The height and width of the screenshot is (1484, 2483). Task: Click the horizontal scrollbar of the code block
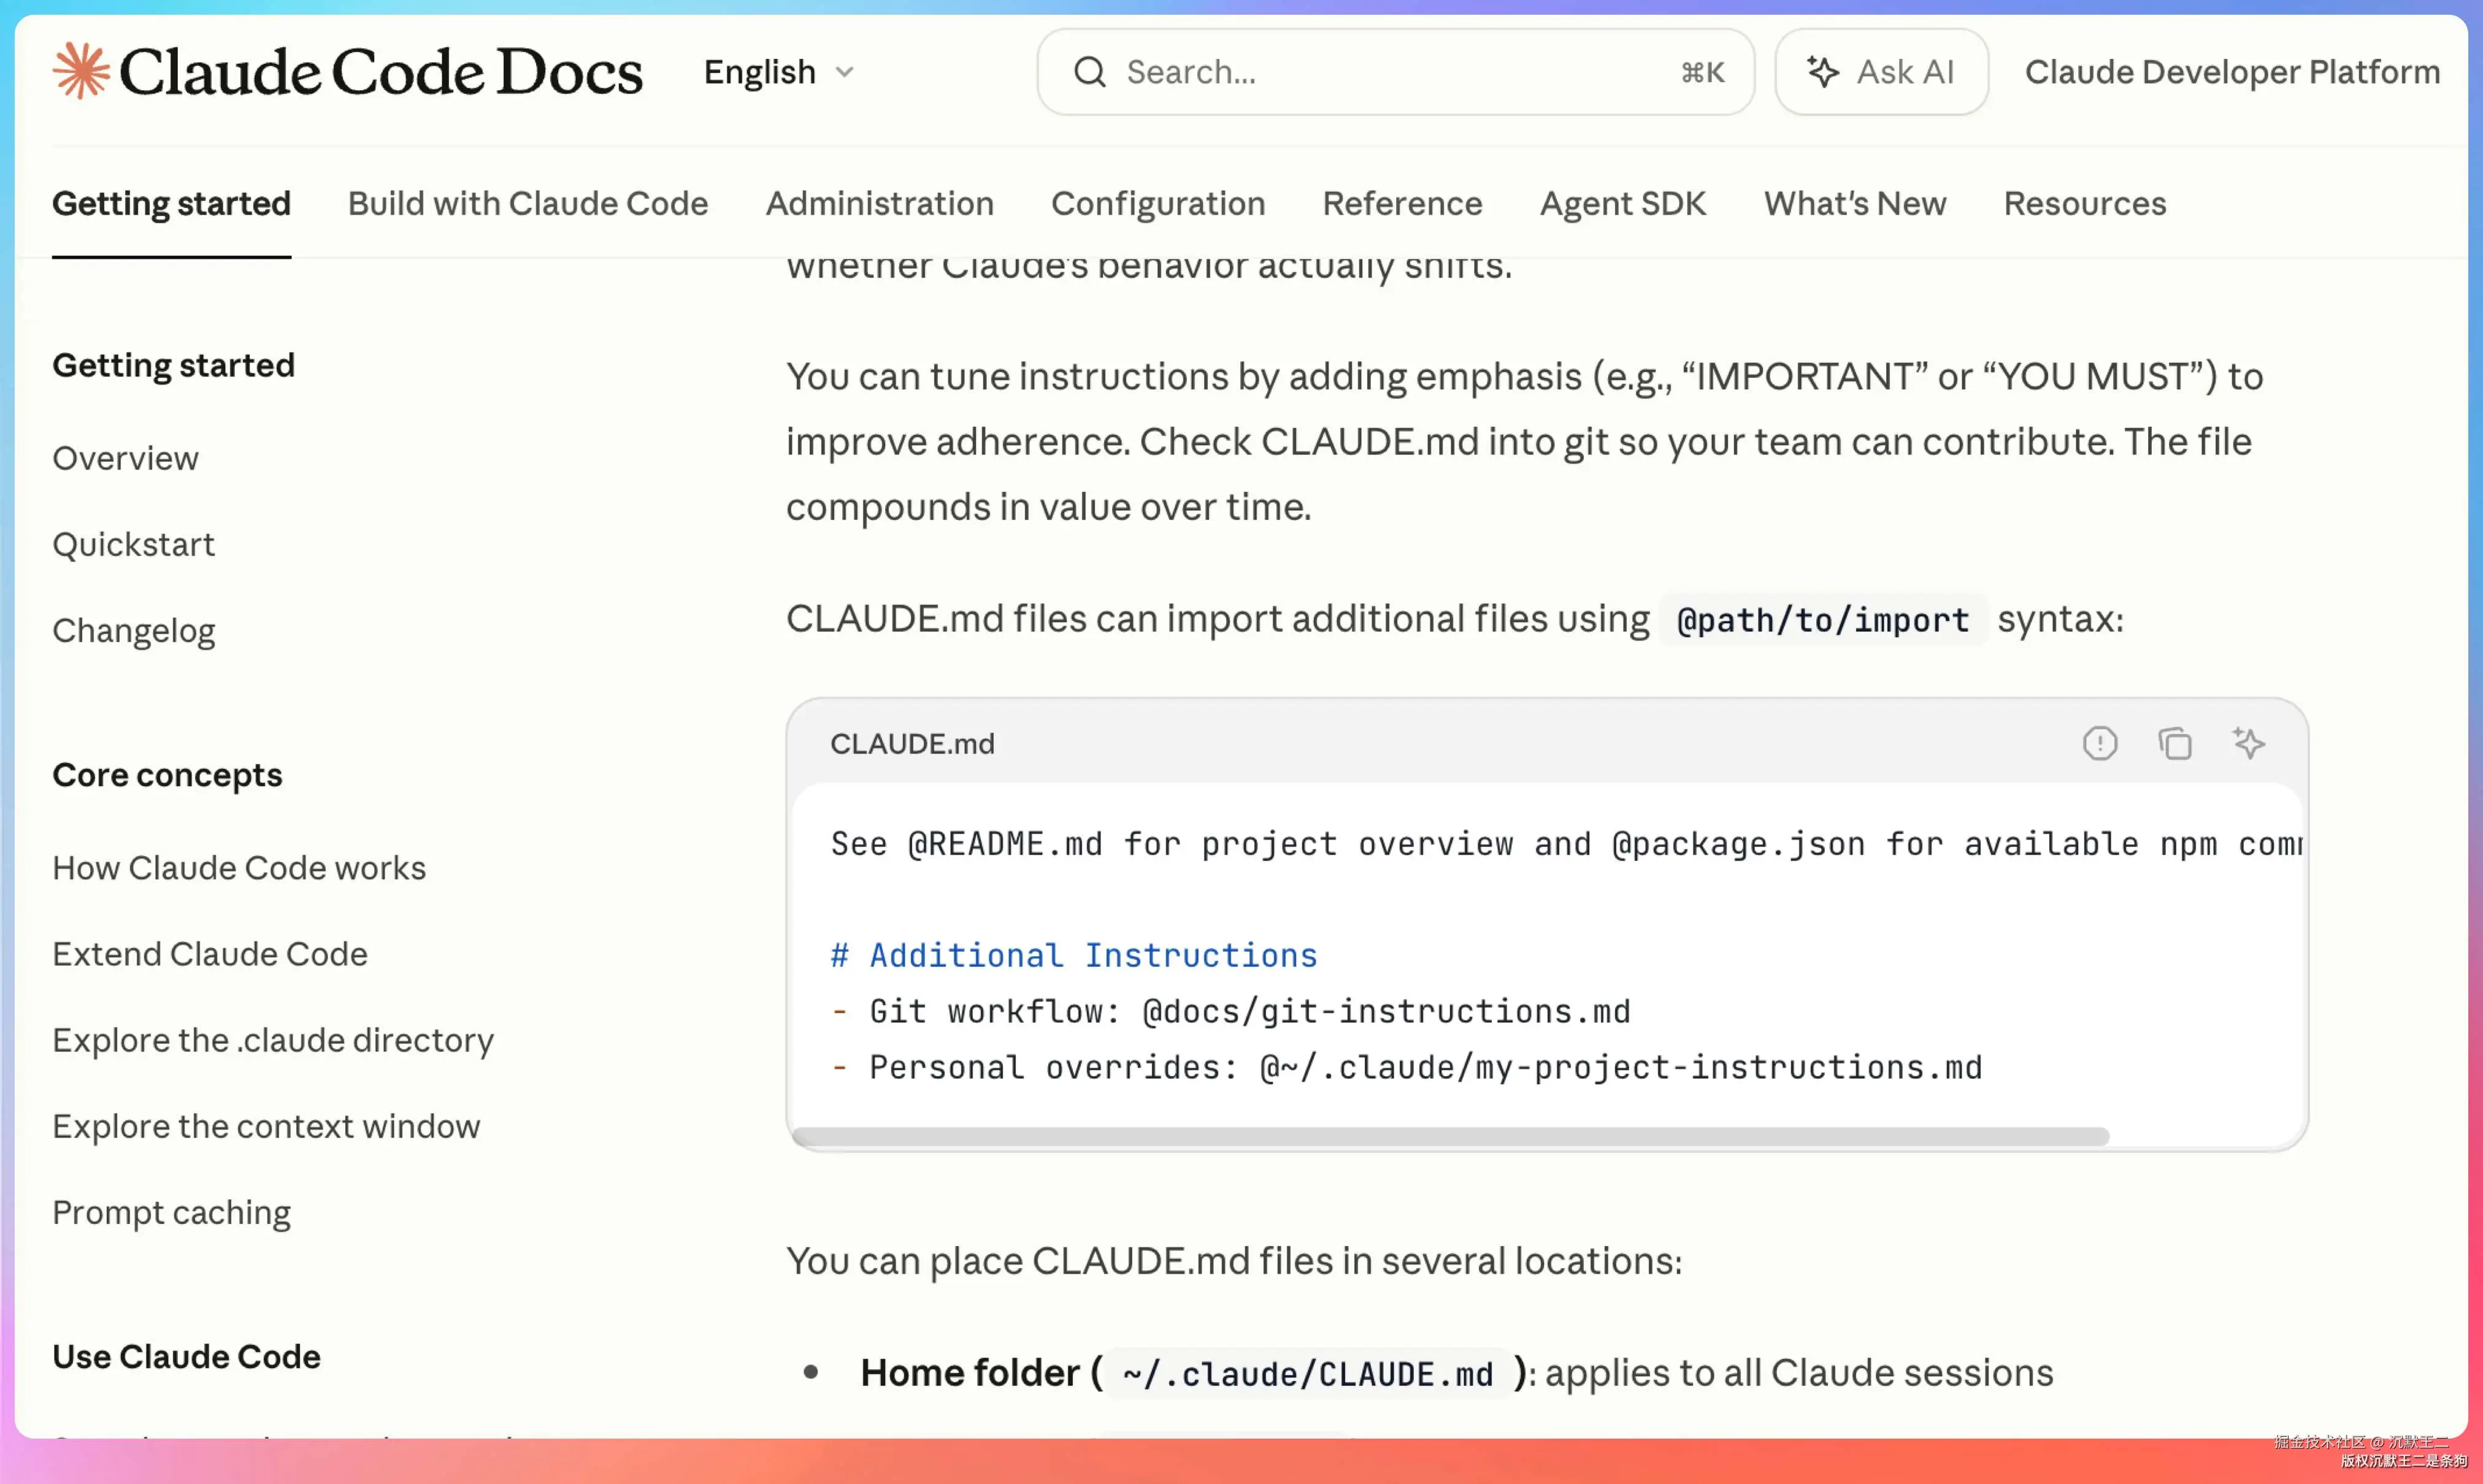click(x=1450, y=1136)
